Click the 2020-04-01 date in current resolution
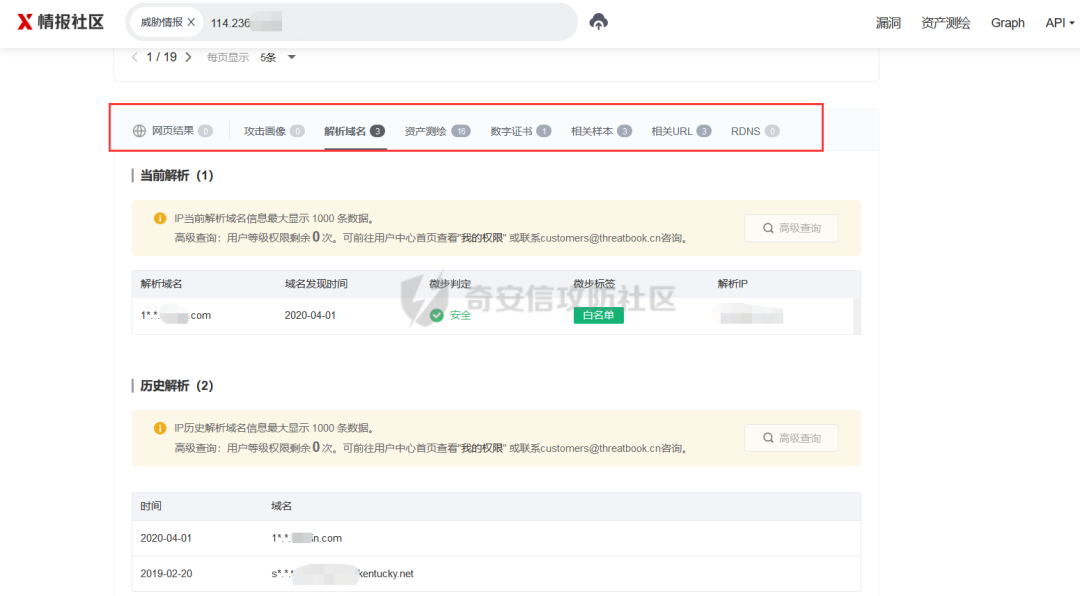The image size is (1080, 596). pos(310,316)
